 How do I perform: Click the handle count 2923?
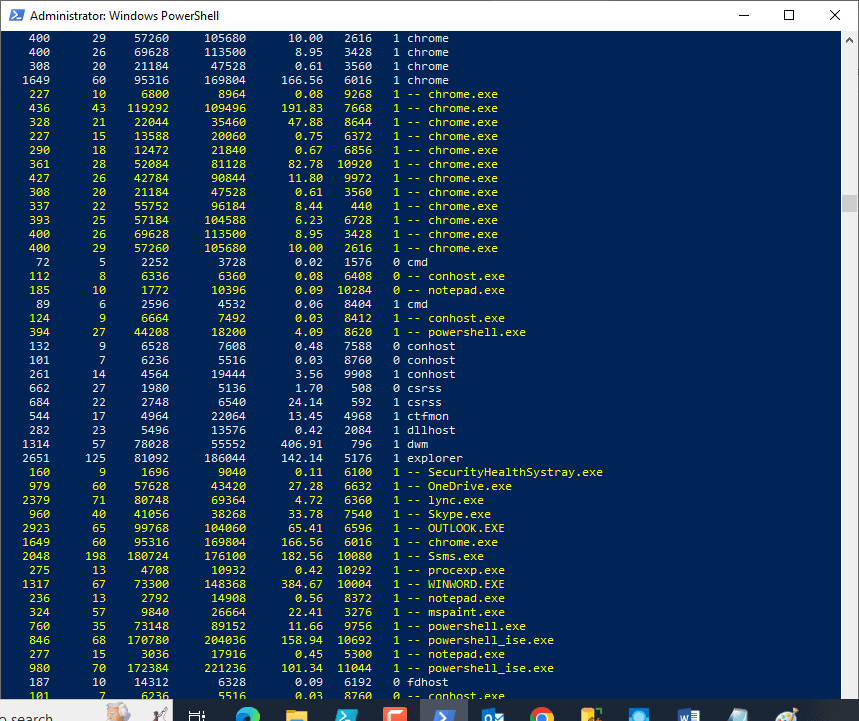36,528
